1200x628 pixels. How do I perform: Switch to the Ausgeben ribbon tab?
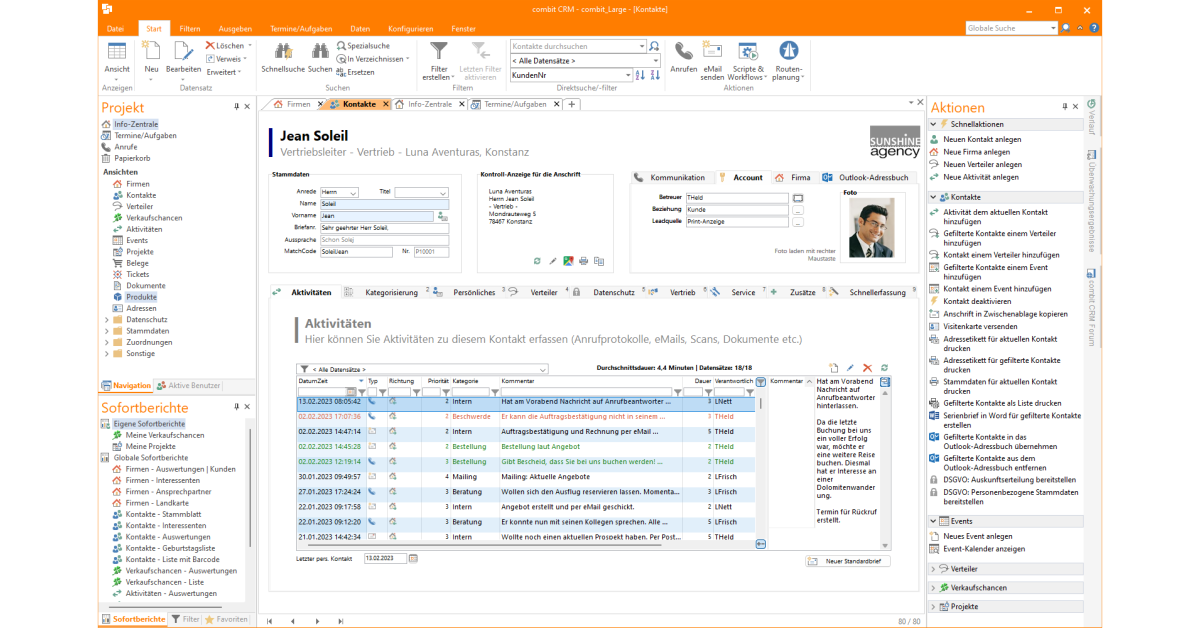[235, 29]
